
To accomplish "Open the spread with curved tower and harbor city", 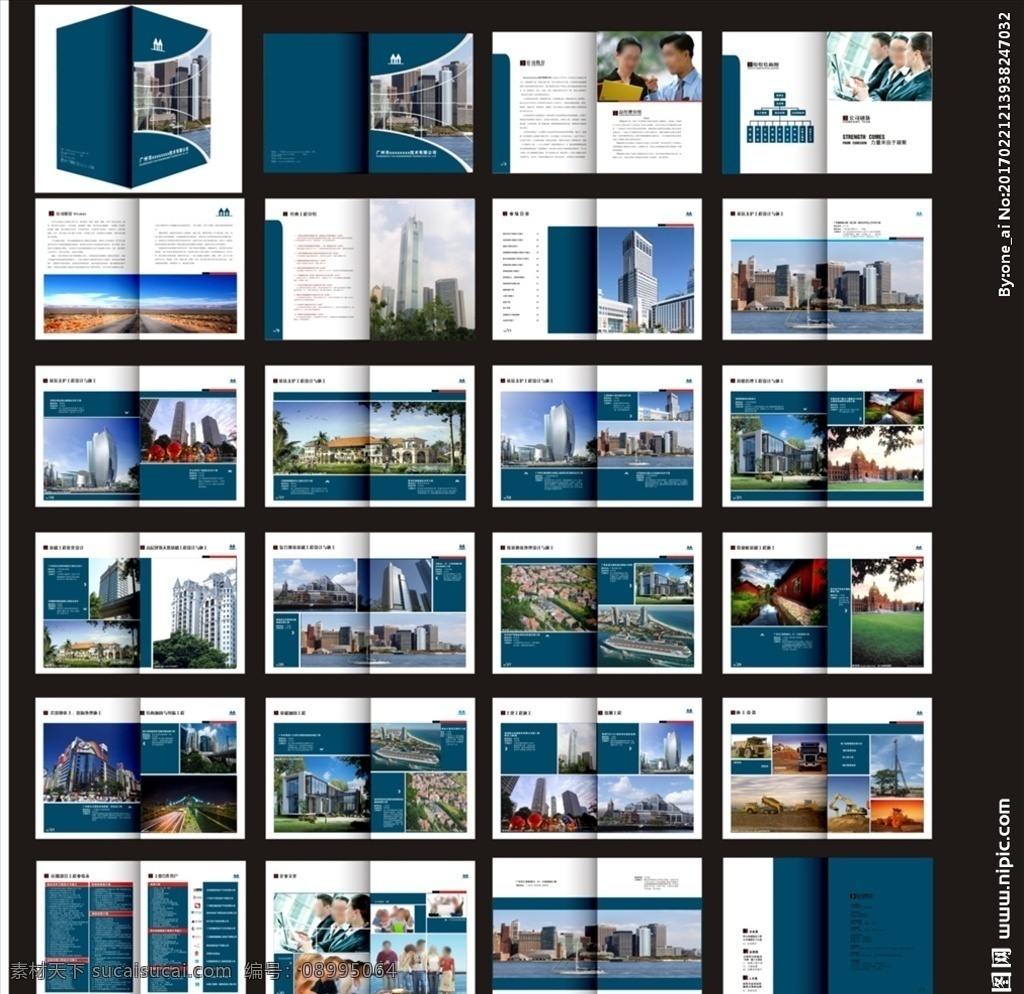I will point(597,436).
